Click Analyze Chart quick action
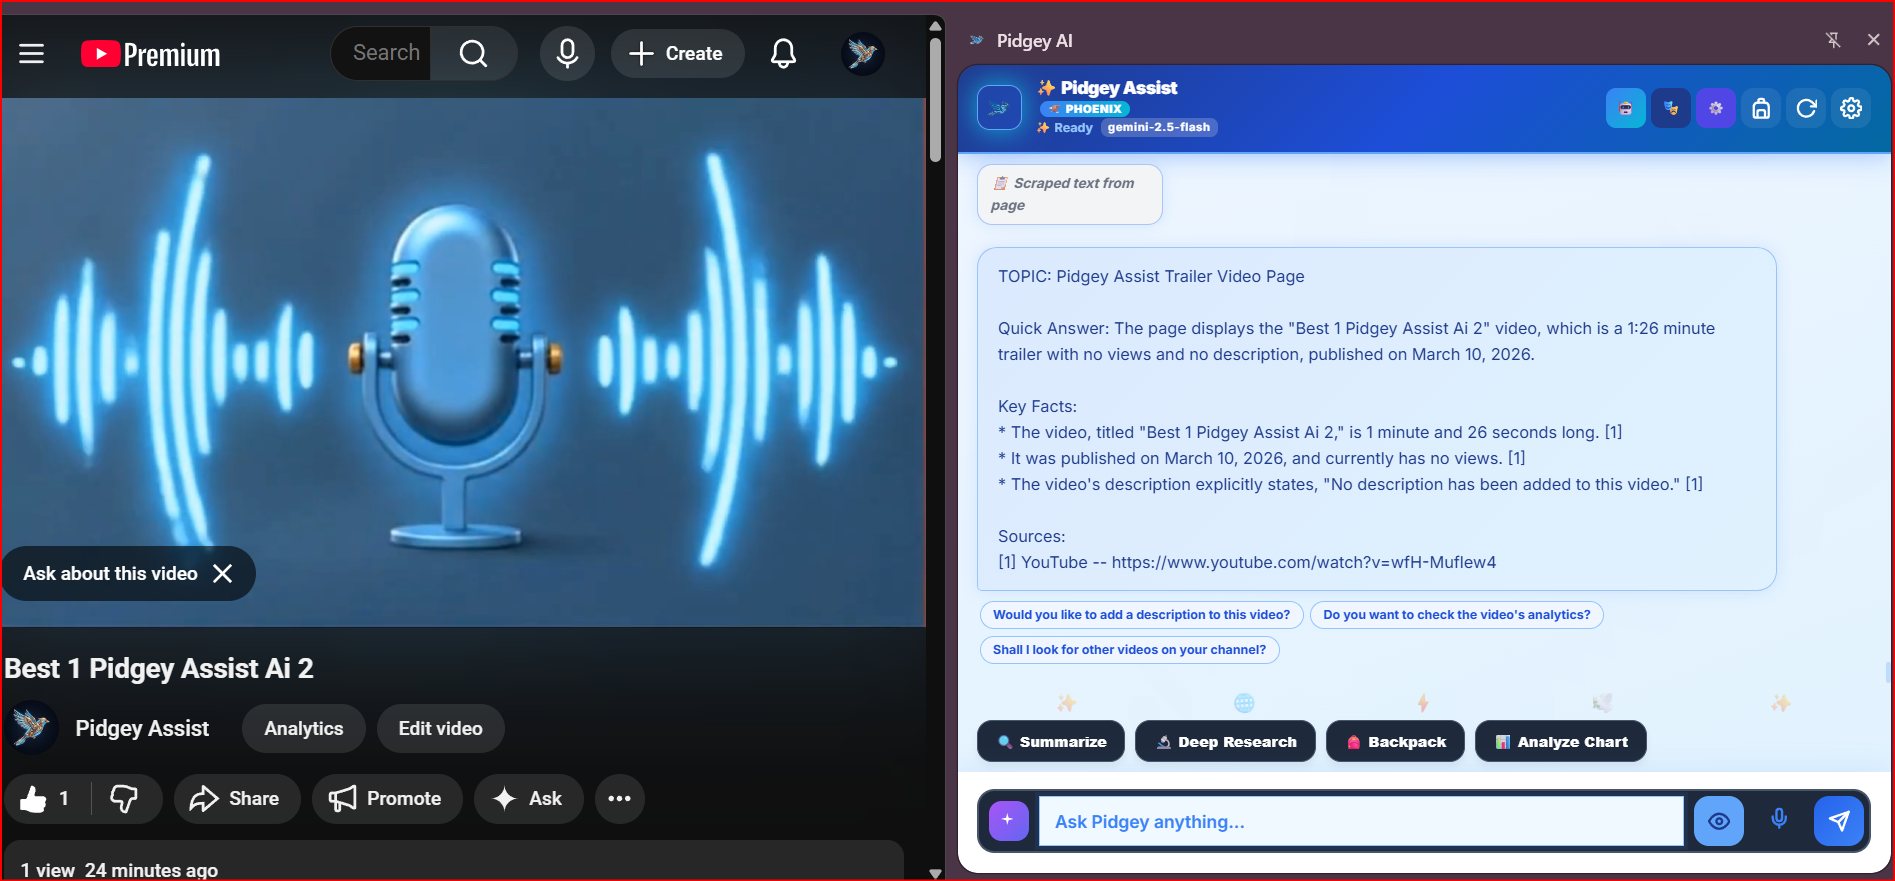 1561,741
